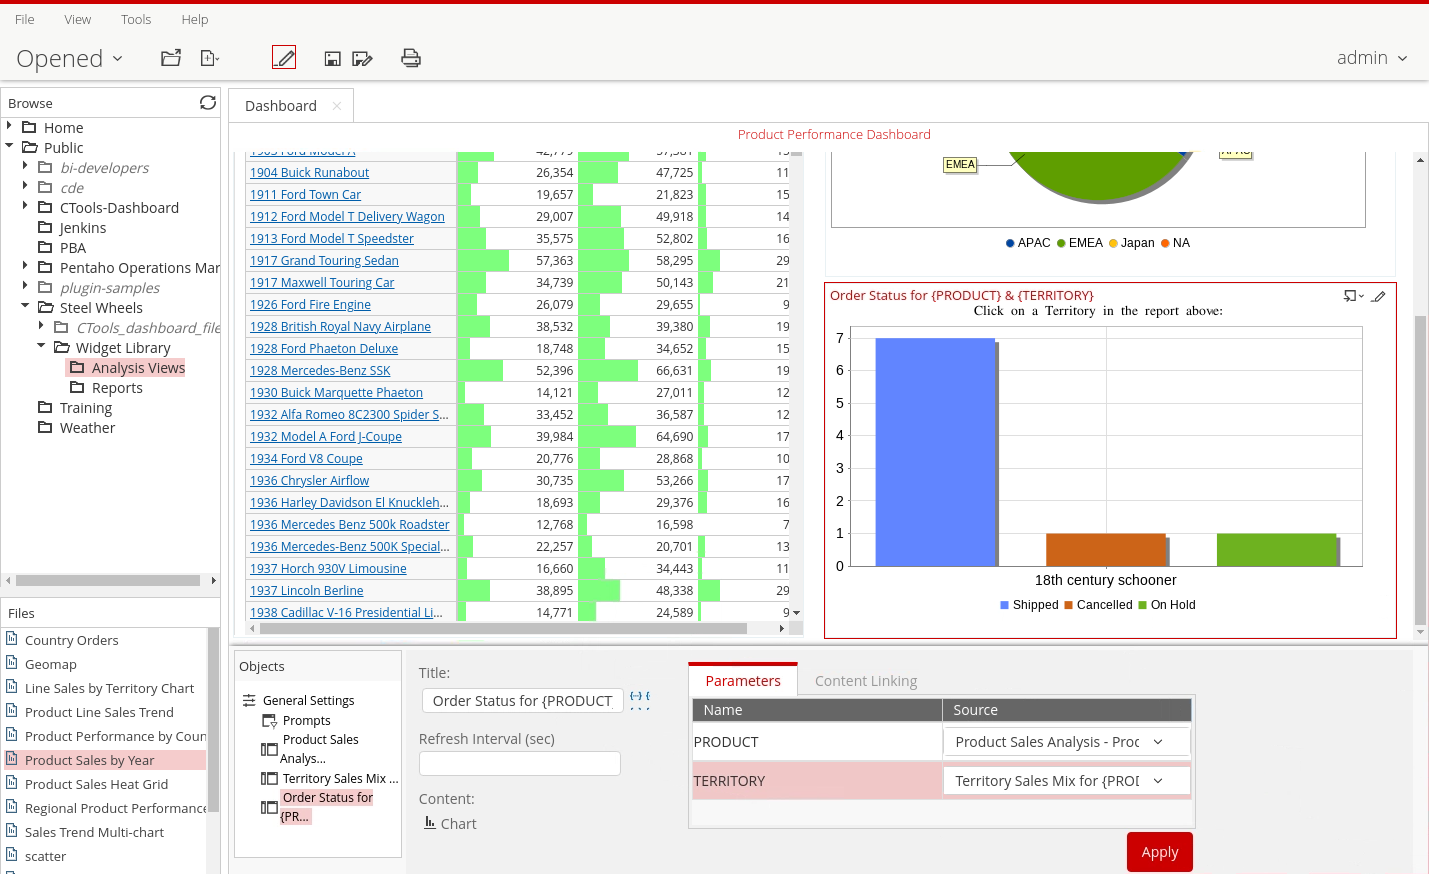Click the Save As toolbar icon
The image size is (1429, 874).
click(362, 59)
